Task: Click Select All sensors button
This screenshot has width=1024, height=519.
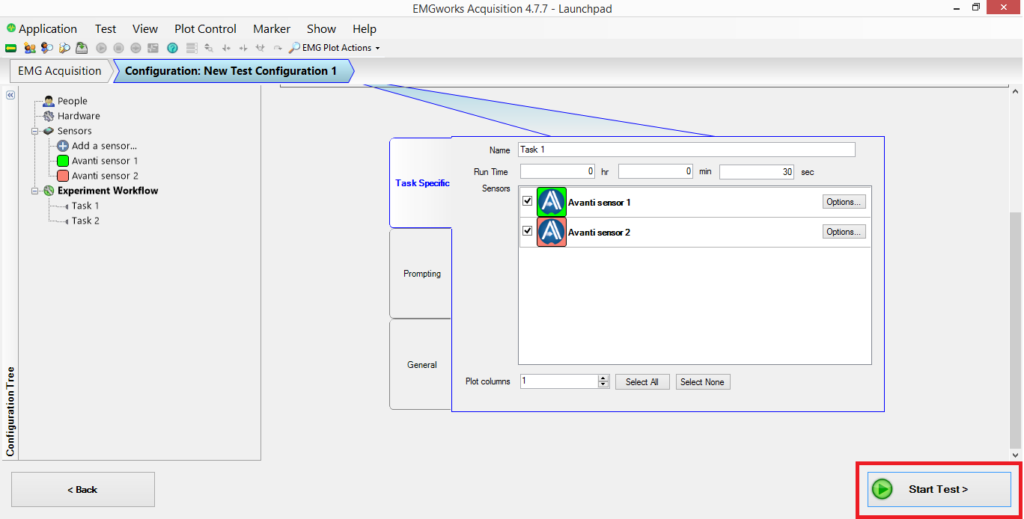Action: coord(642,382)
